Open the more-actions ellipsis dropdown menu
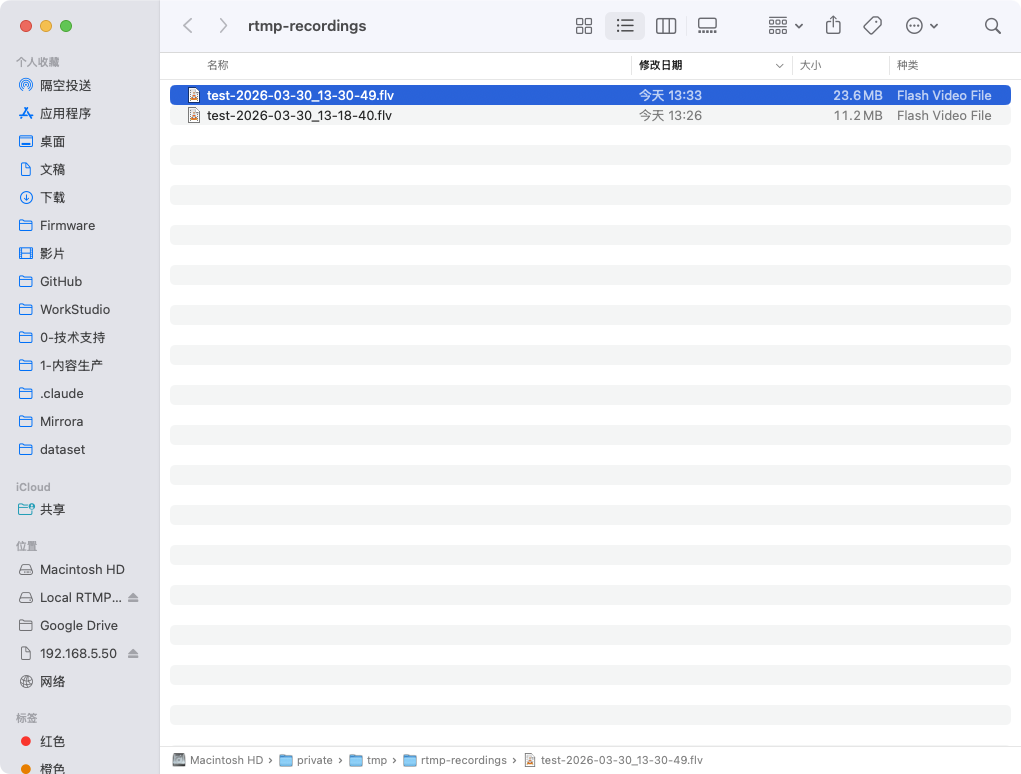 pyautogui.click(x=922, y=26)
